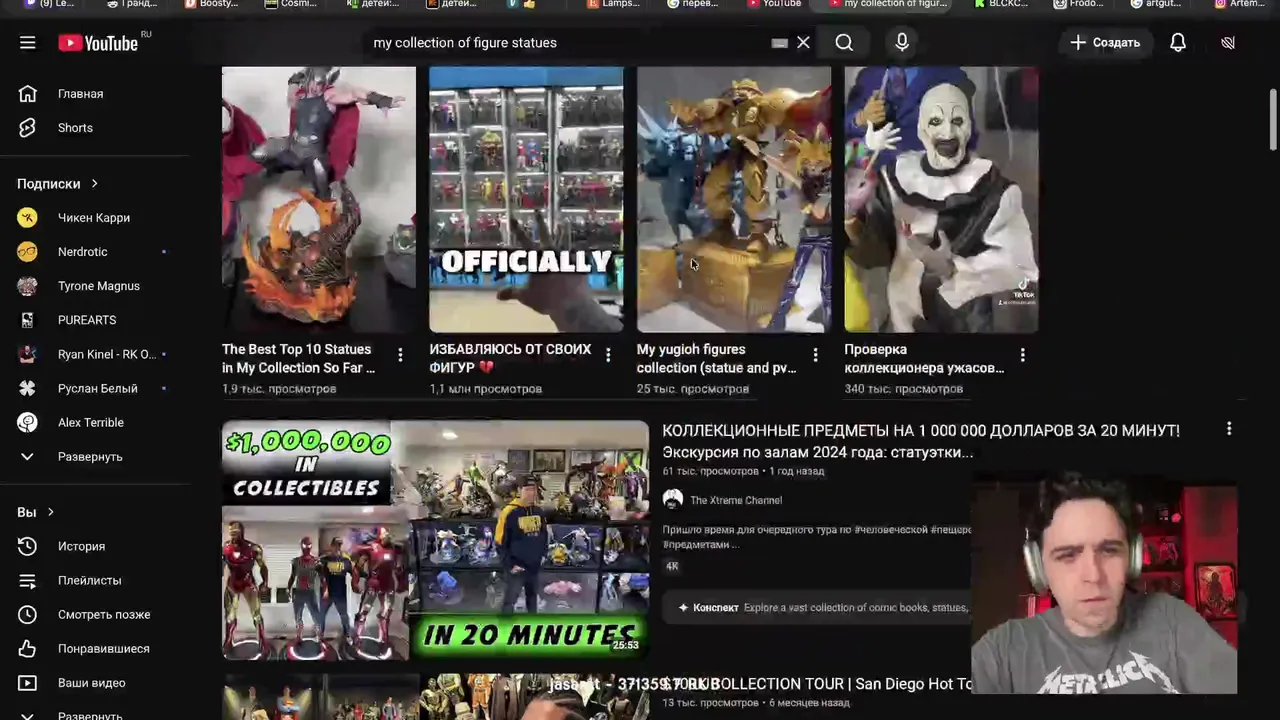Open the golden yugioh statue short thumbnail
This screenshot has height=720, width=1280.
[x=734, y=199]
